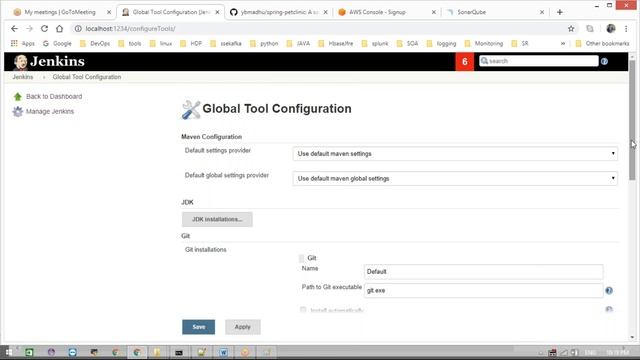Open the TeamViewer icon in the taskbar
Image resolution: width=640 pixels, height=360 pixels.
[x=72, y=352]
